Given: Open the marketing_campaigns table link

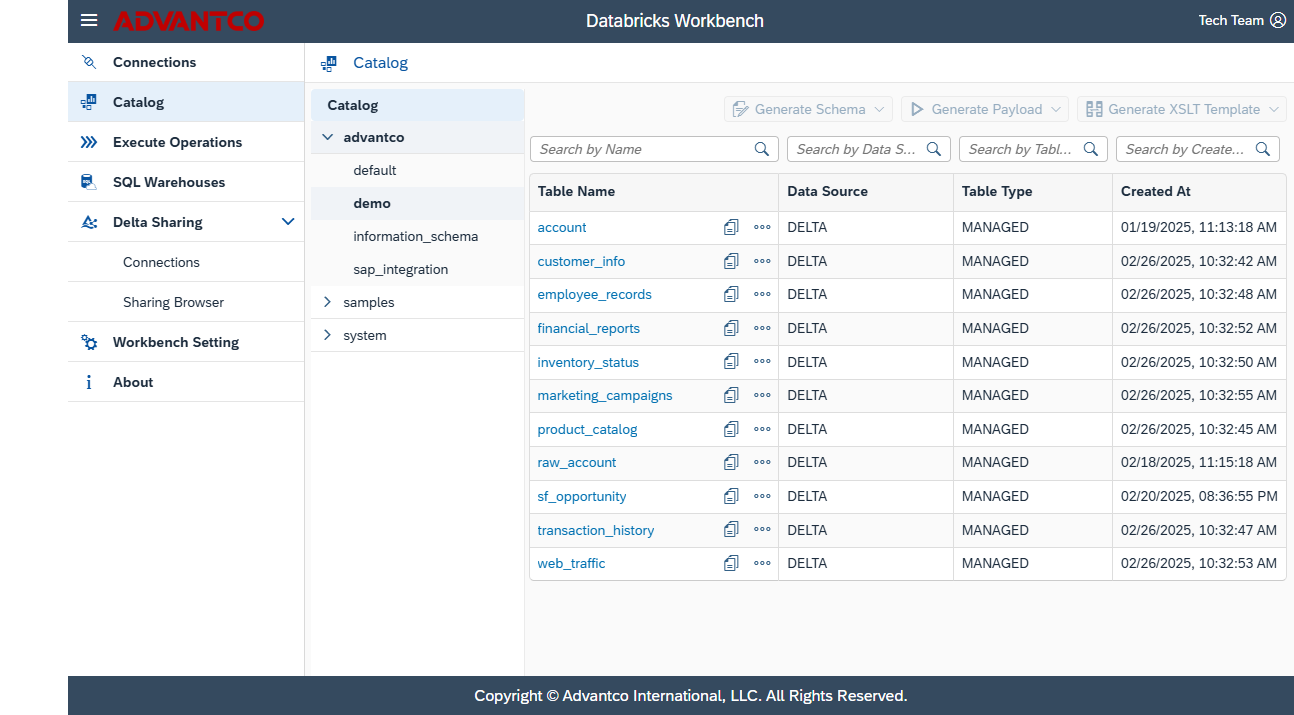Looking at the screenshot, I should pos(605,395).
